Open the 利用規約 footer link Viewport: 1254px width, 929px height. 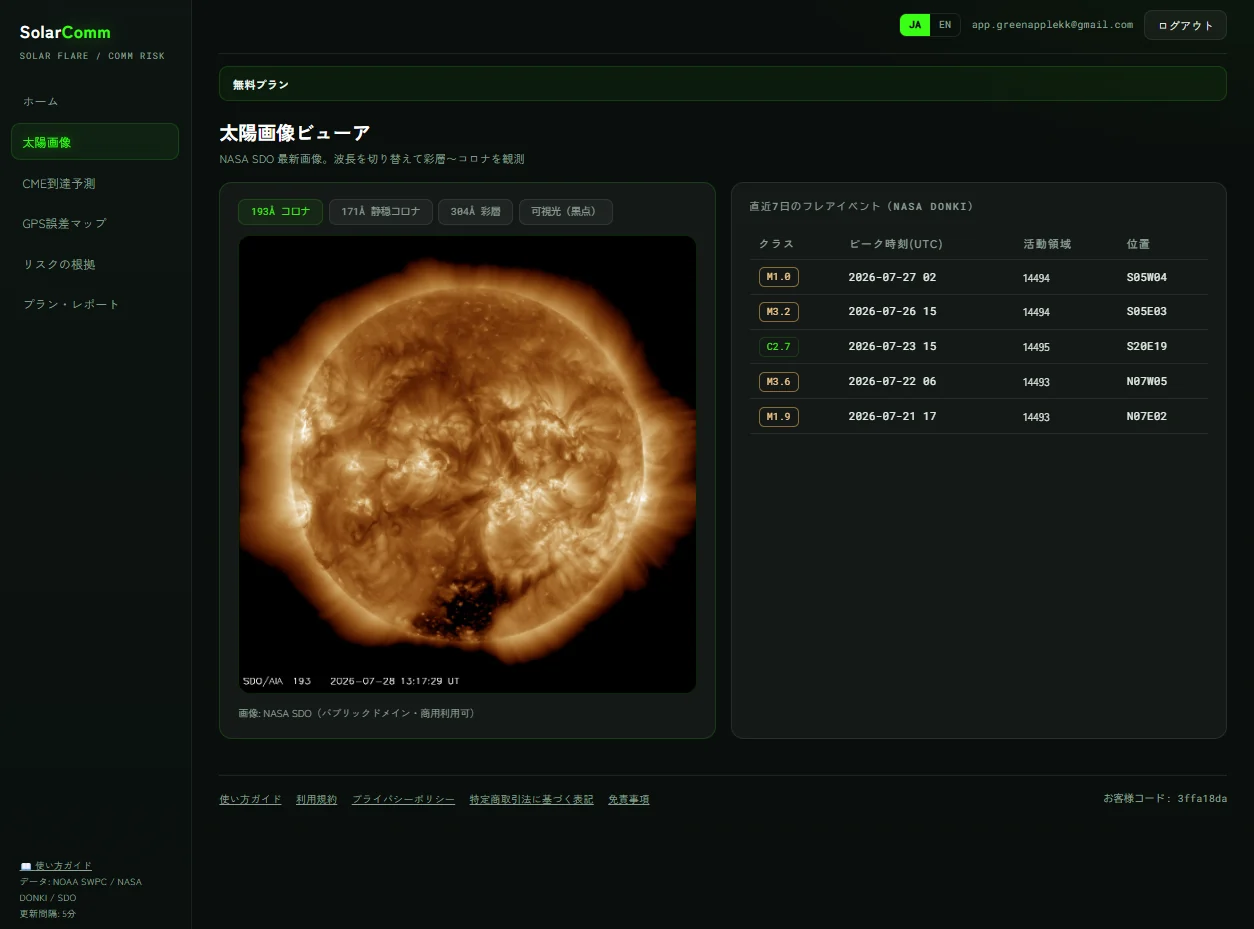tap(316, 800)
